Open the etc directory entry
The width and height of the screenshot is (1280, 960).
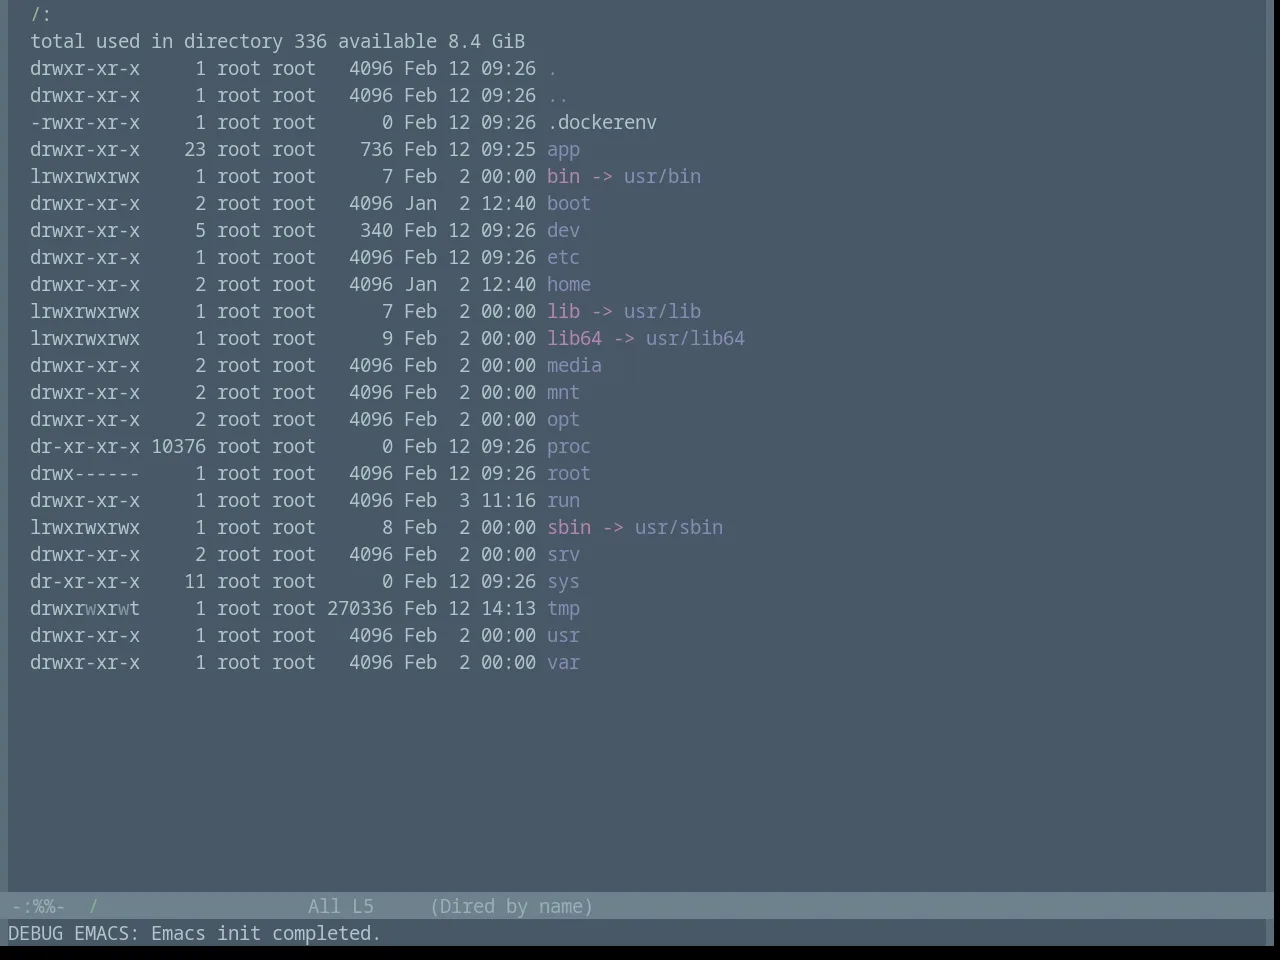point(563,258)
